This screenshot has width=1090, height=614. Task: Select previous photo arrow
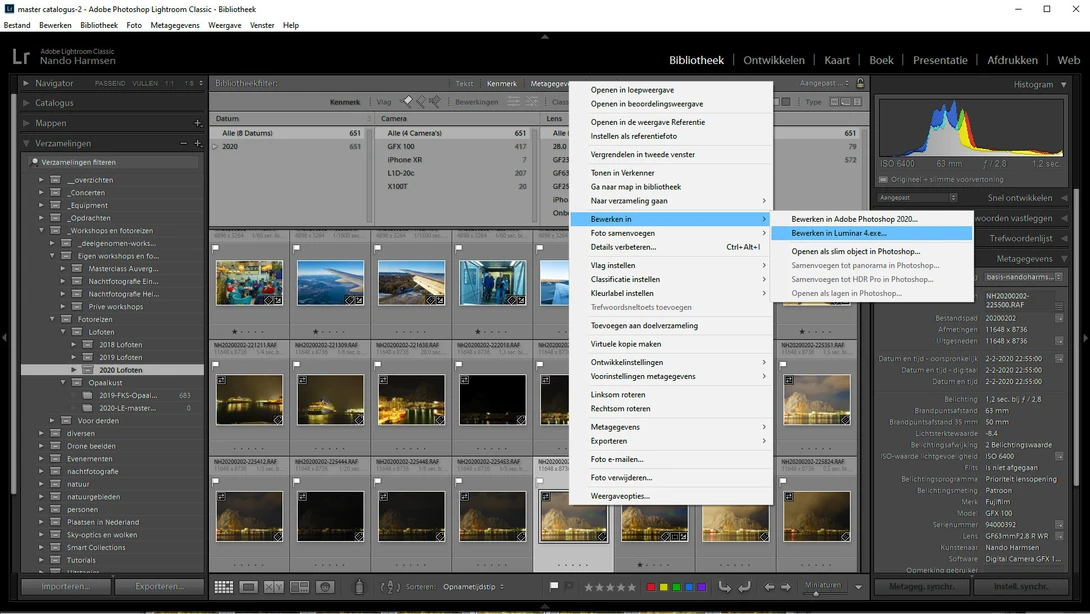[769, 587]
